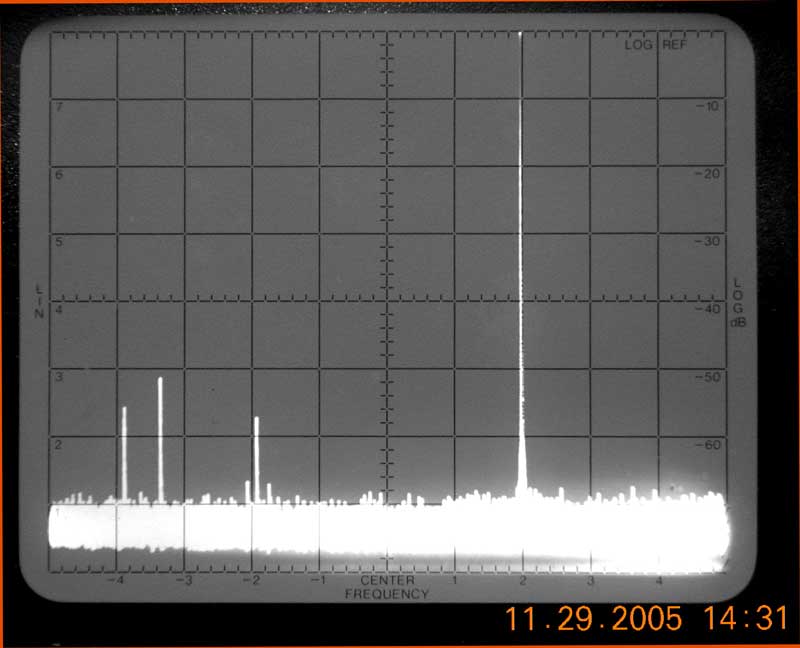Click the vertical LOG dB axis caption

click(x=738, y=303)
